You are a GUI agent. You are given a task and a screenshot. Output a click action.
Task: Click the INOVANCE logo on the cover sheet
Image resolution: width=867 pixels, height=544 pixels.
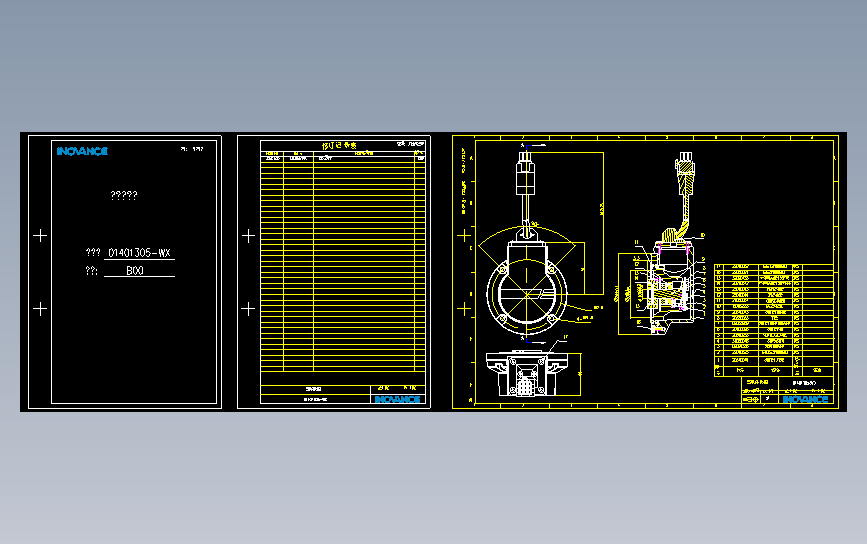82,151
